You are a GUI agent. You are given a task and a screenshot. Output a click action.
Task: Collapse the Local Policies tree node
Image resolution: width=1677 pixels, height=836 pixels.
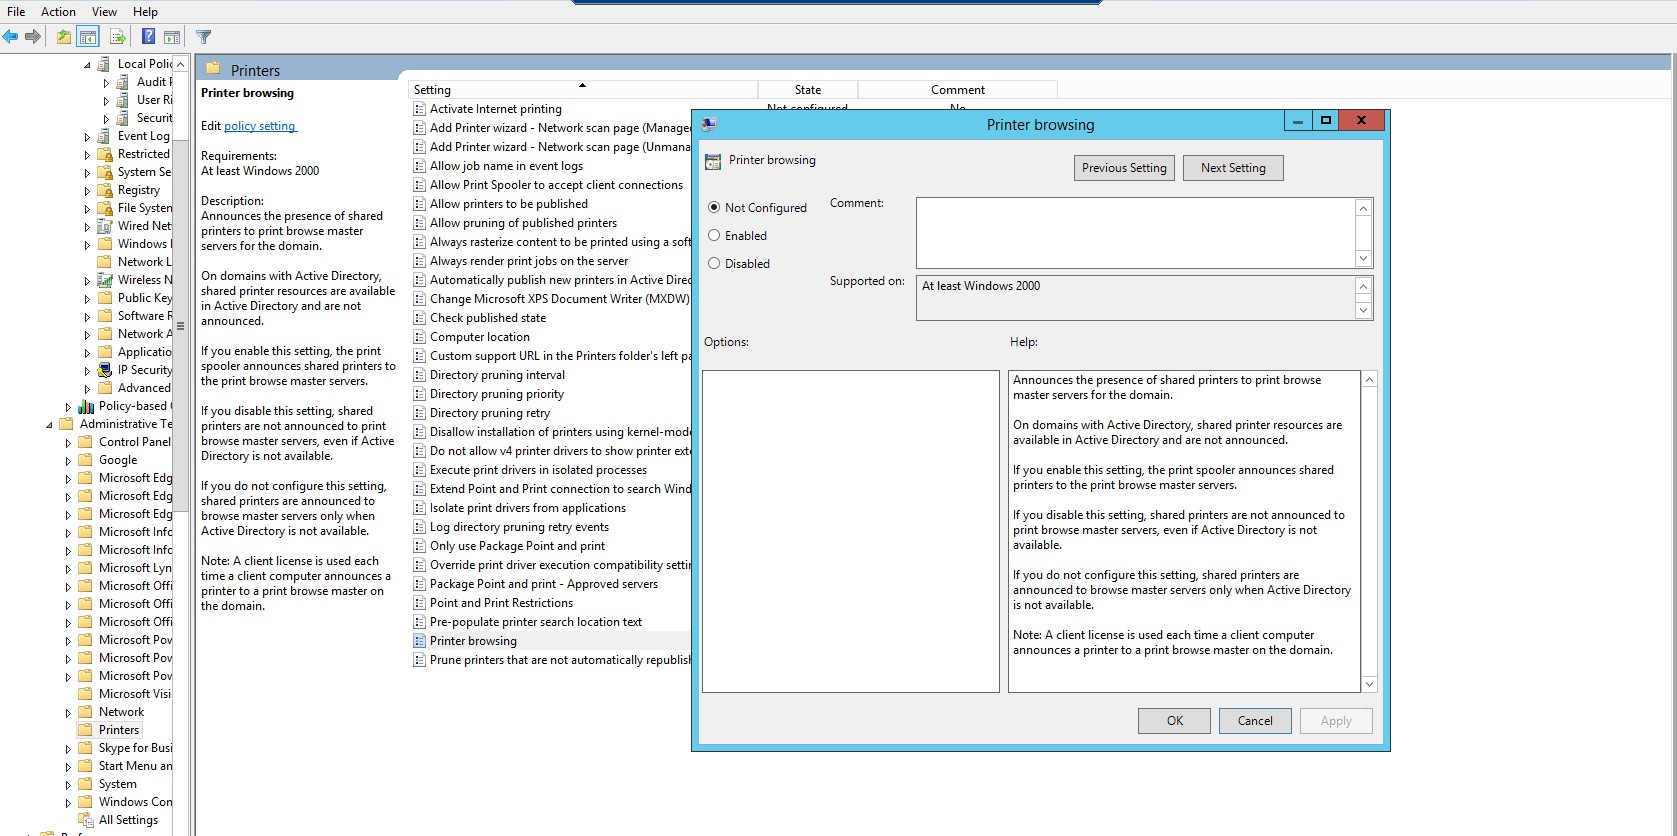(87, 64)
